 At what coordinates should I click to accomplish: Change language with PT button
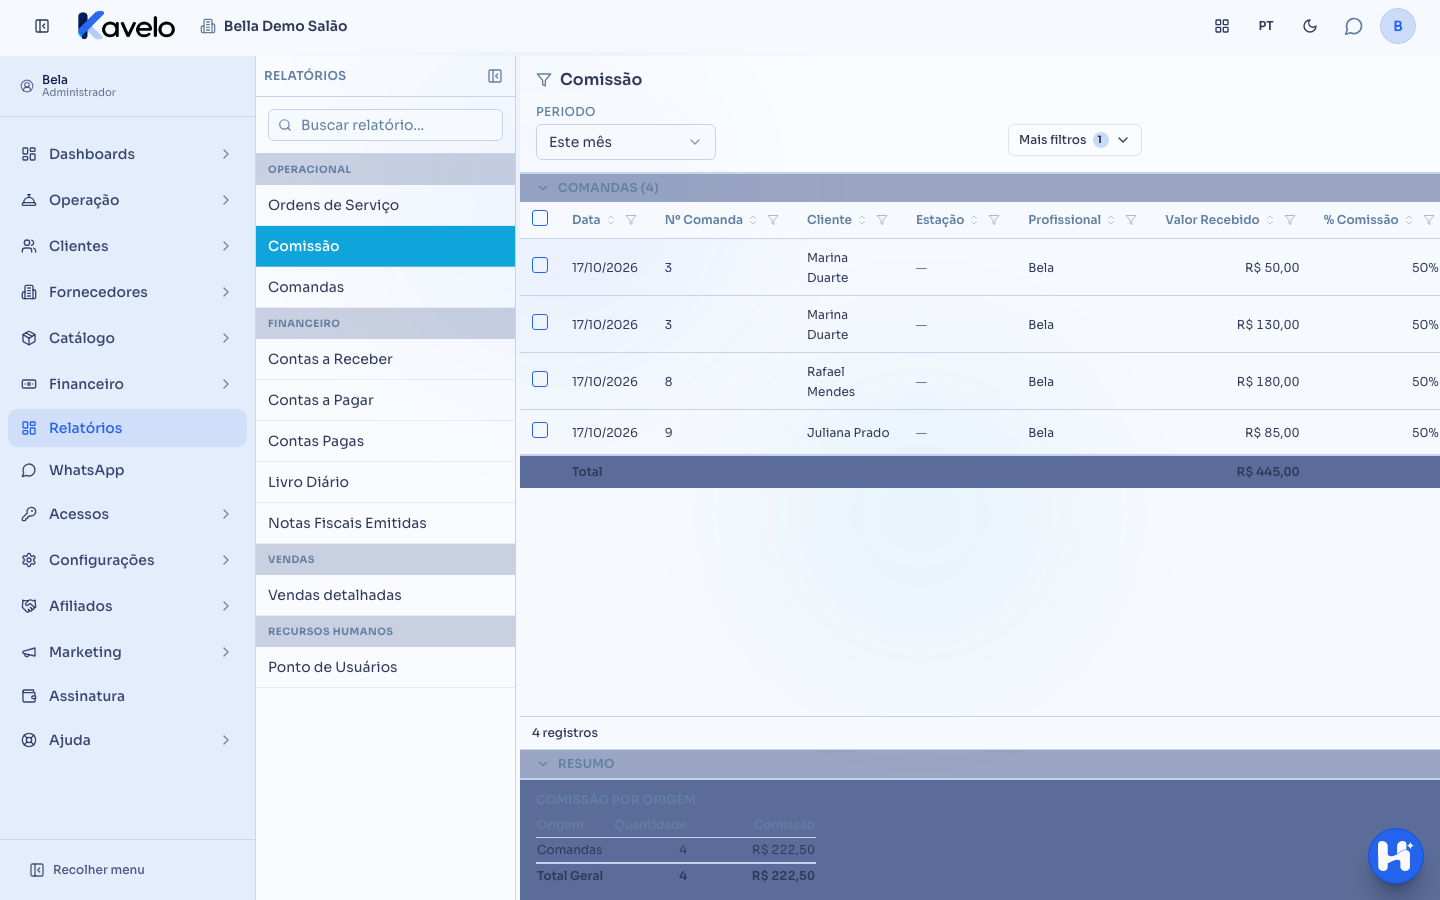pos(1266,26)
